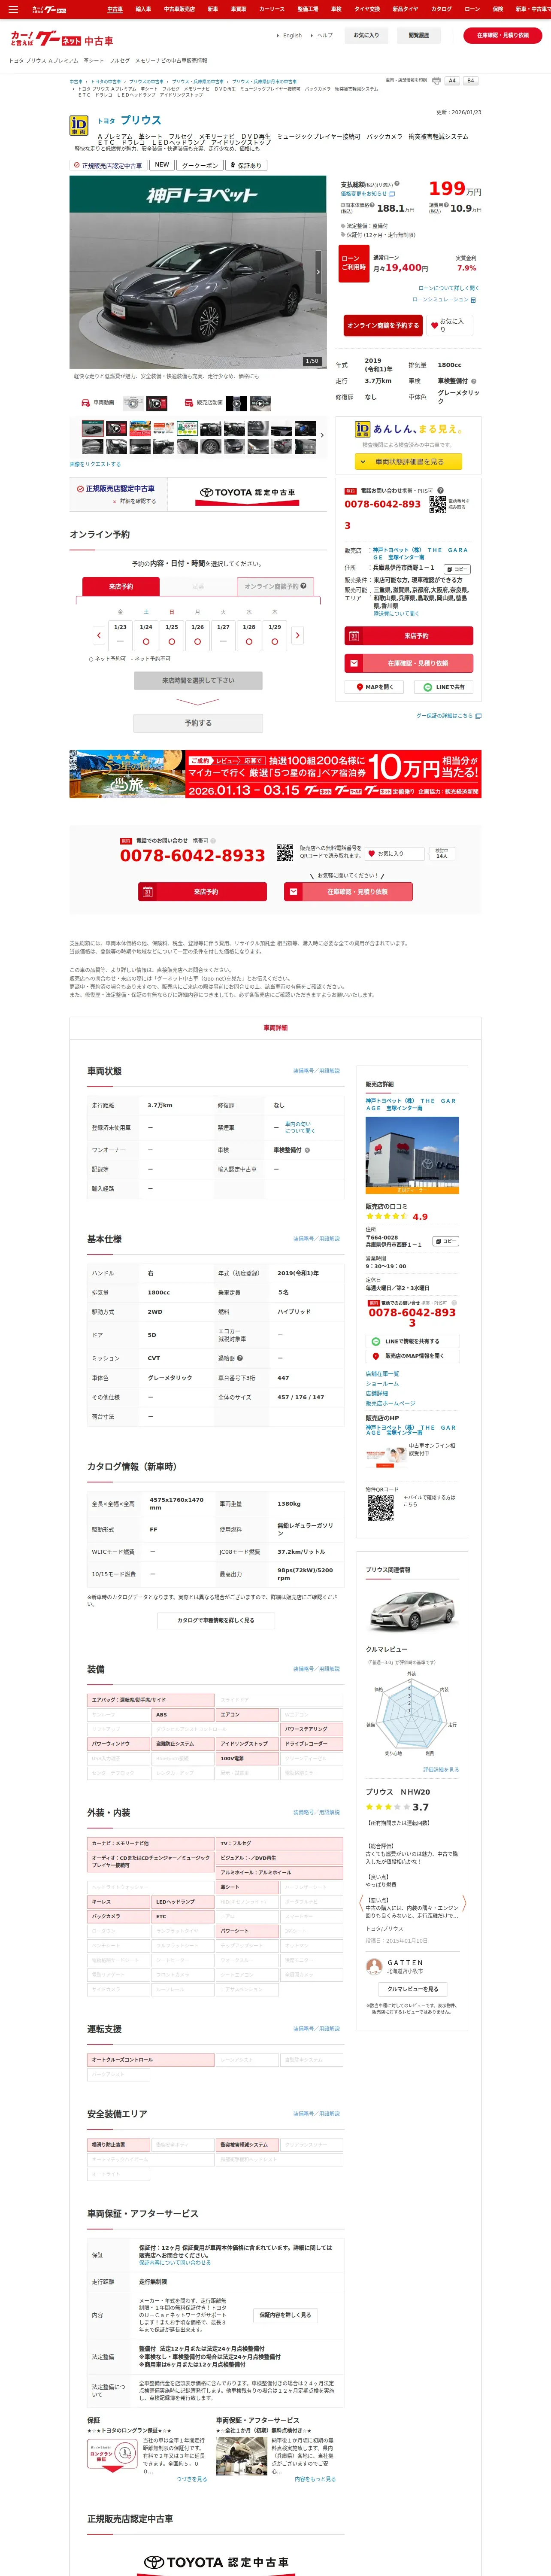Click heart お気に入り button near price
Image resolution: width=551 pixels, height=2576 pixels.
pyautogui.click(x=450, y=325)
